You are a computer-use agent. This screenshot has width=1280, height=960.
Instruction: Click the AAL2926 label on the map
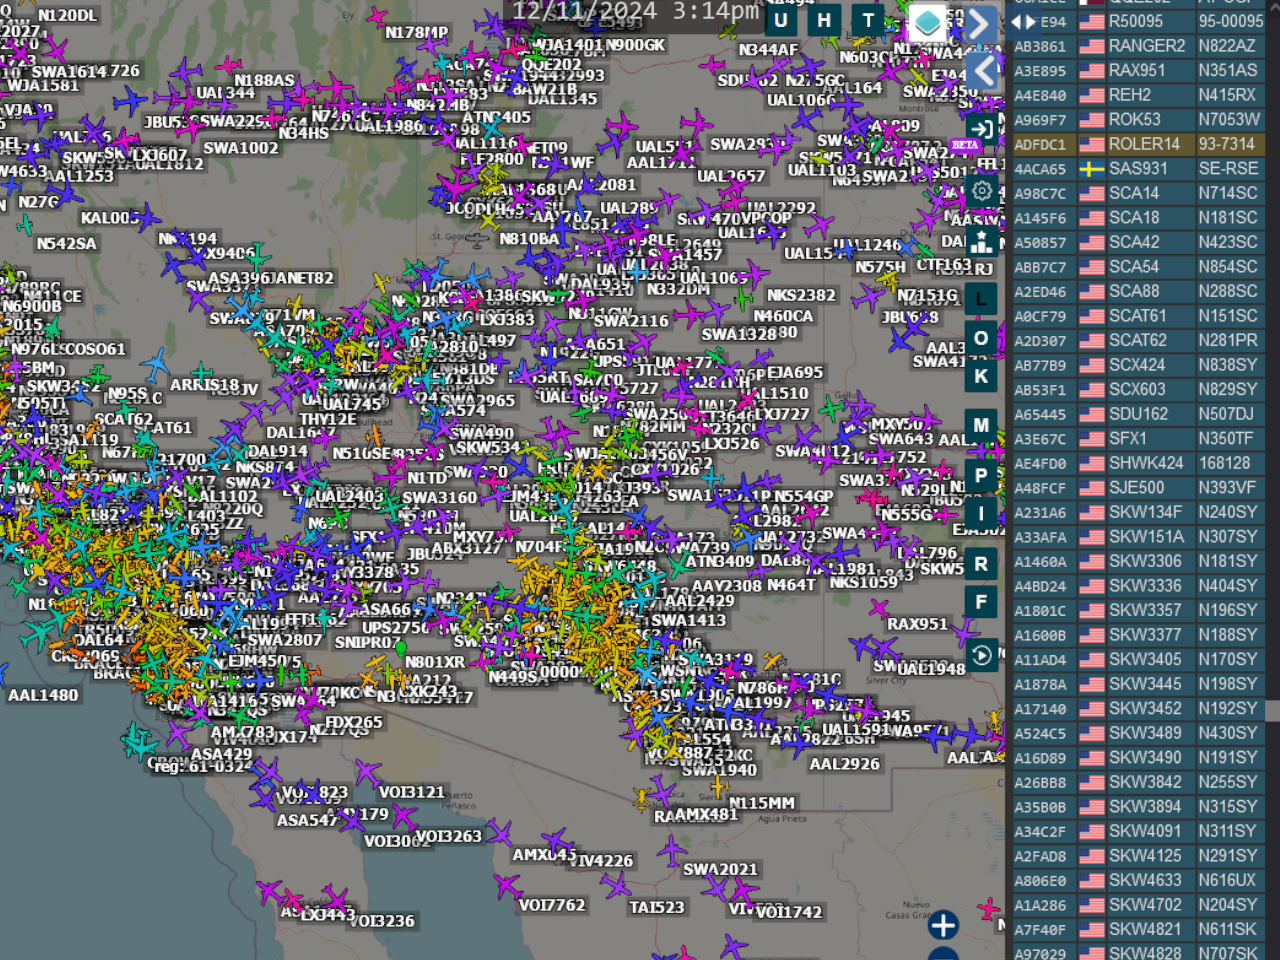point(845,764)
